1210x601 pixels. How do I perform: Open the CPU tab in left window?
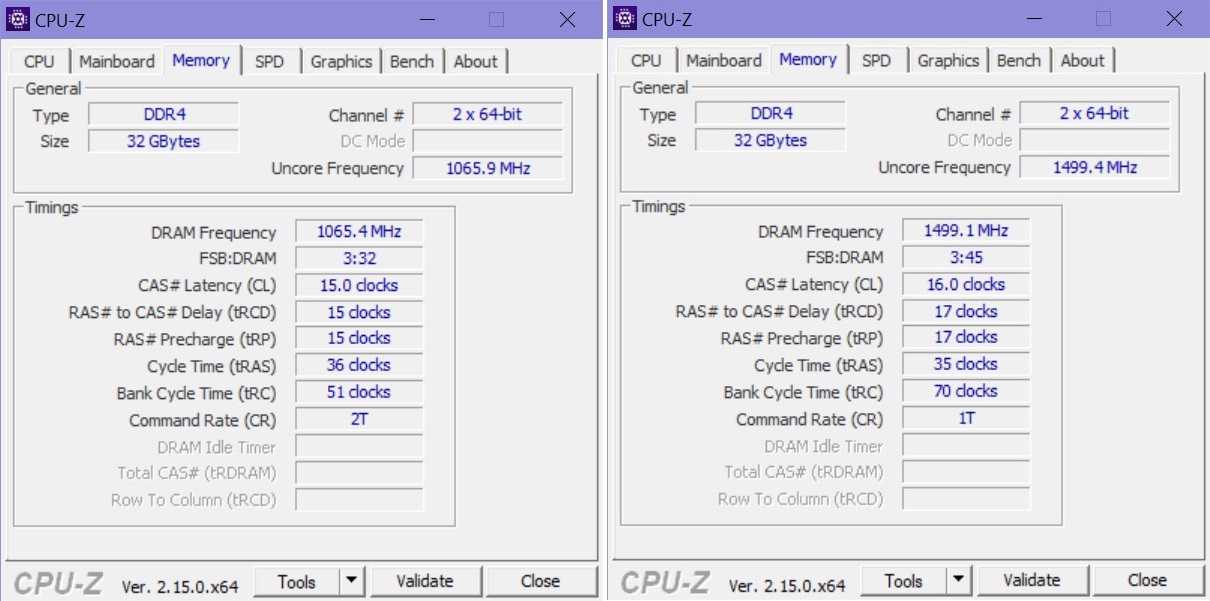click(39, 61)
